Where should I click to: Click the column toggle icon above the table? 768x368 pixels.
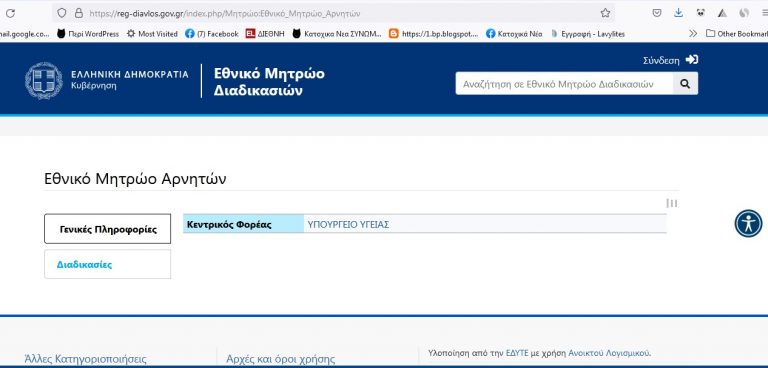[672, 203]
